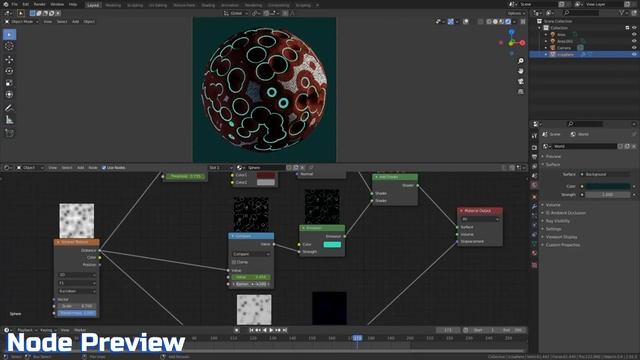Switch perspective/orthographic grid icon in viewport
Screen dimensions: 640x360
[521, 92]
